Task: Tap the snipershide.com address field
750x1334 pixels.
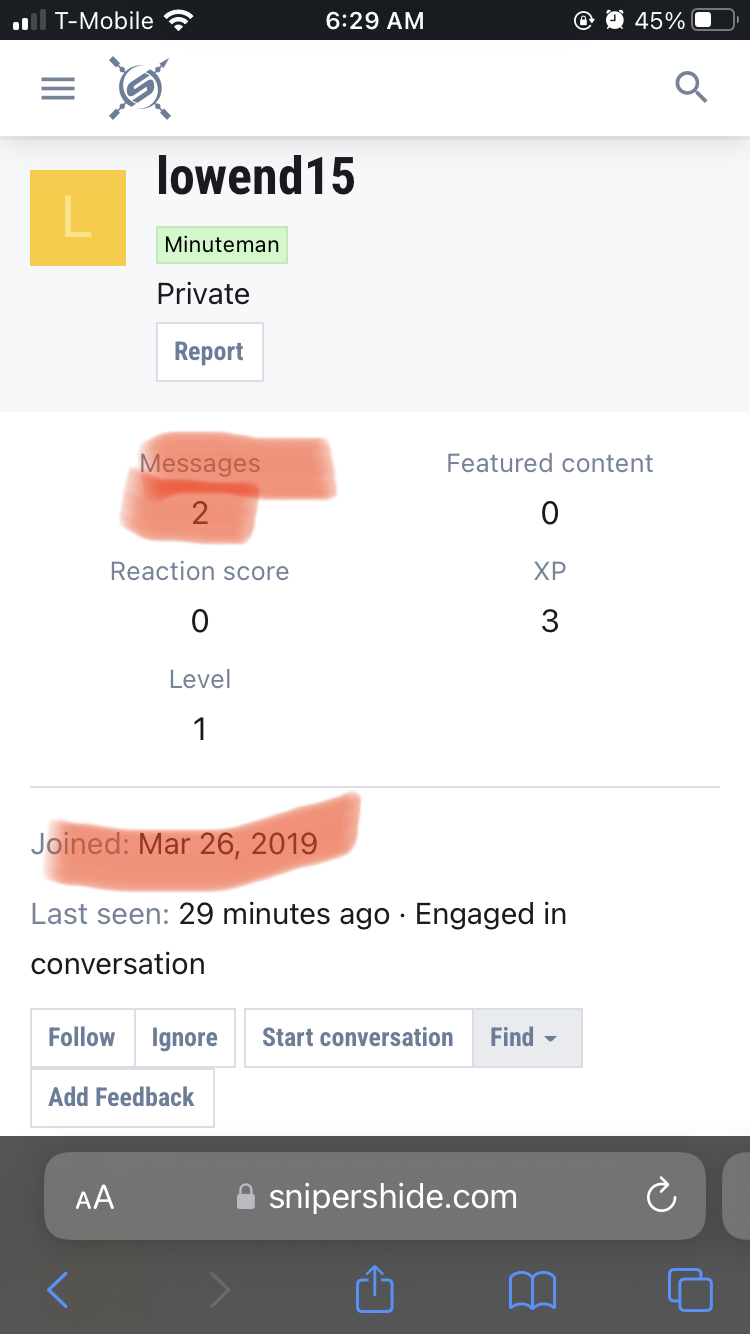Action: pos(392,1197)
